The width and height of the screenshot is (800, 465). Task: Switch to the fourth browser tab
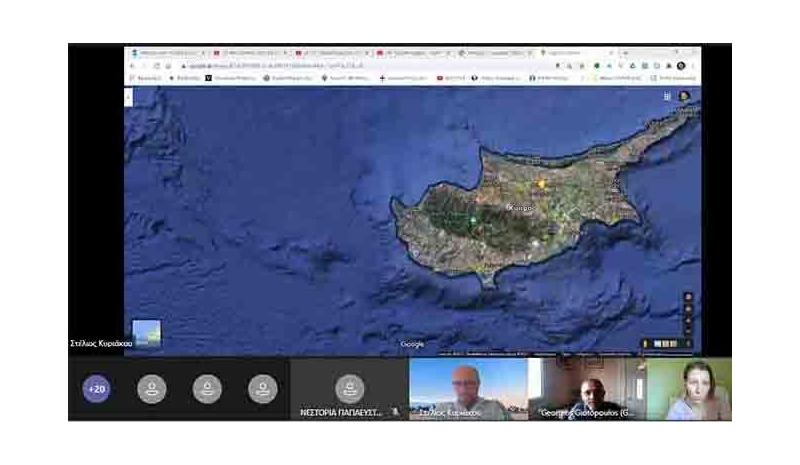[413, 53]
